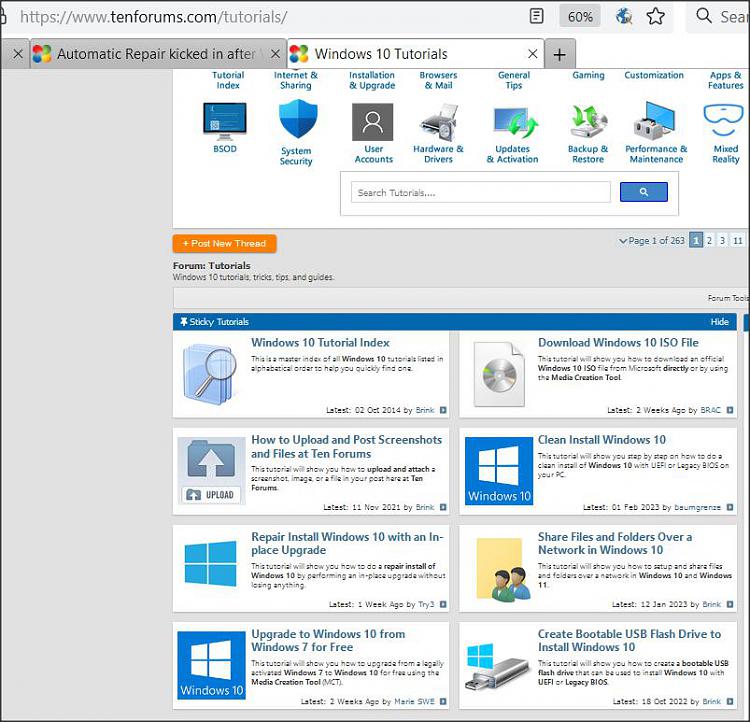This screenshot has width=750, height=722.
Task: Open the Mixed Reality headset icon
Action: [723, 121]
